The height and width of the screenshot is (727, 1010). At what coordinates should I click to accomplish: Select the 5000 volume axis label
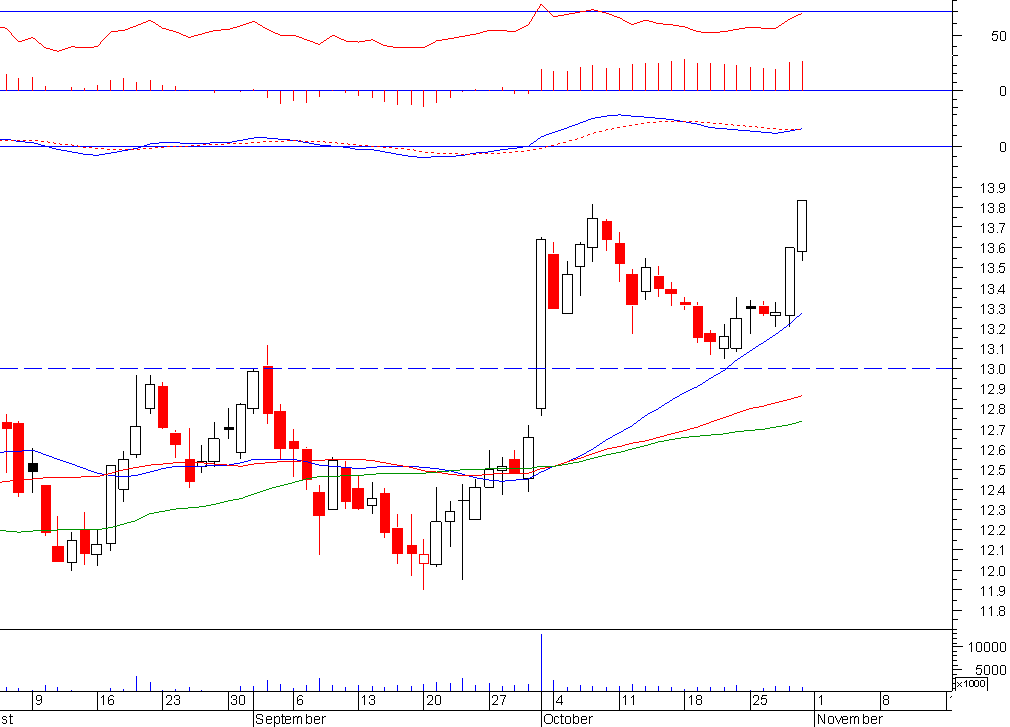click(991, 670)
